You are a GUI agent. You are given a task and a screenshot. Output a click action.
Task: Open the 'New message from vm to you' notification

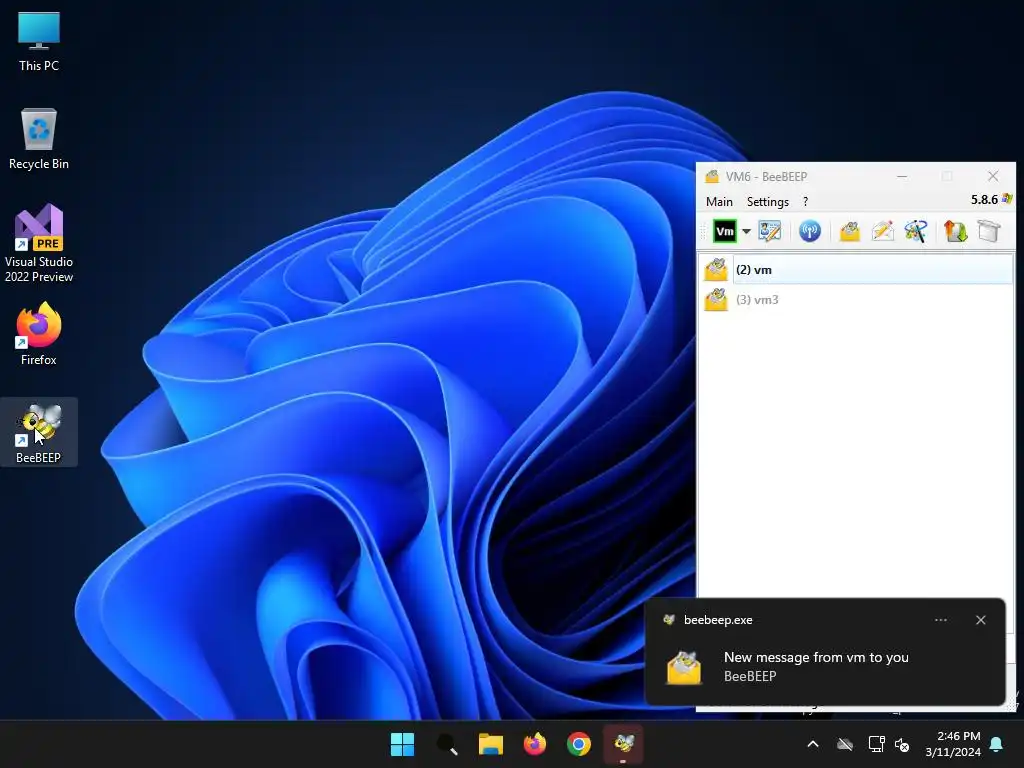(825, 651)
